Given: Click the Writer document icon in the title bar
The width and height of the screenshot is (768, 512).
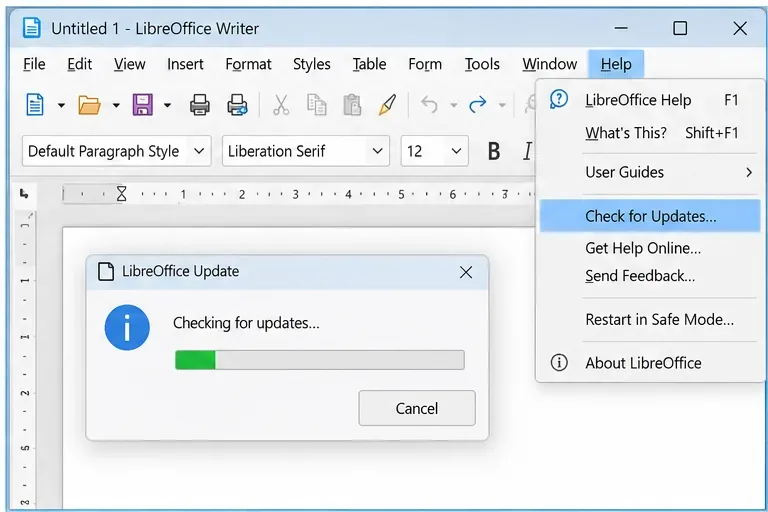Looking at the screenshot, I should click(32, 28).
